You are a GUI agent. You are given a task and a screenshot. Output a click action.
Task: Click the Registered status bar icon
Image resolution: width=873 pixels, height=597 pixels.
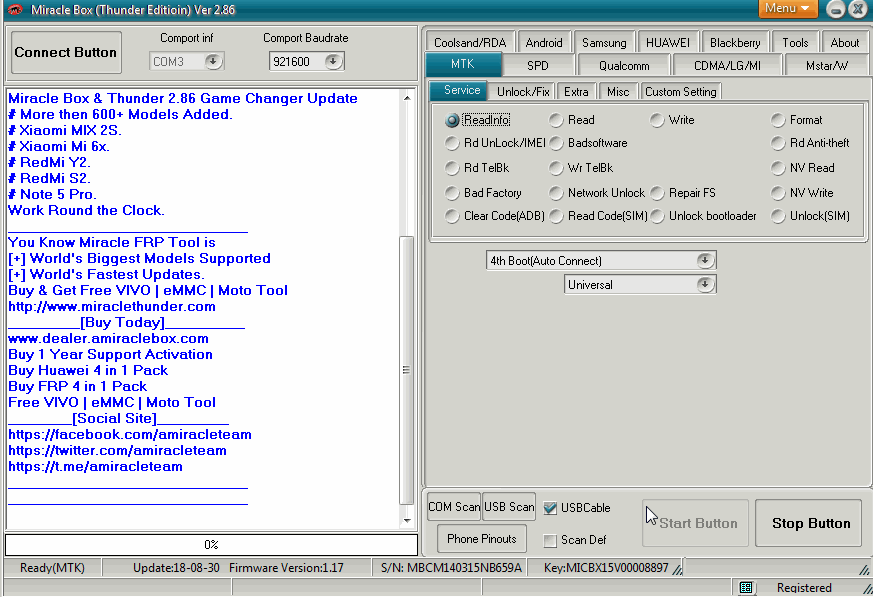pyautogui.click(x=746, y=587)
